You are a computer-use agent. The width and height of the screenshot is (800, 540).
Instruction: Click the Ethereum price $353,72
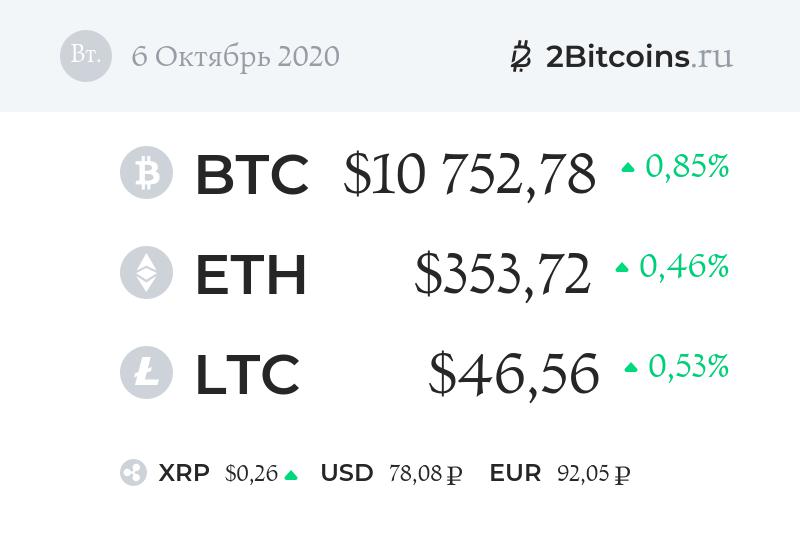pyautogui.click(x=502, y=274)
